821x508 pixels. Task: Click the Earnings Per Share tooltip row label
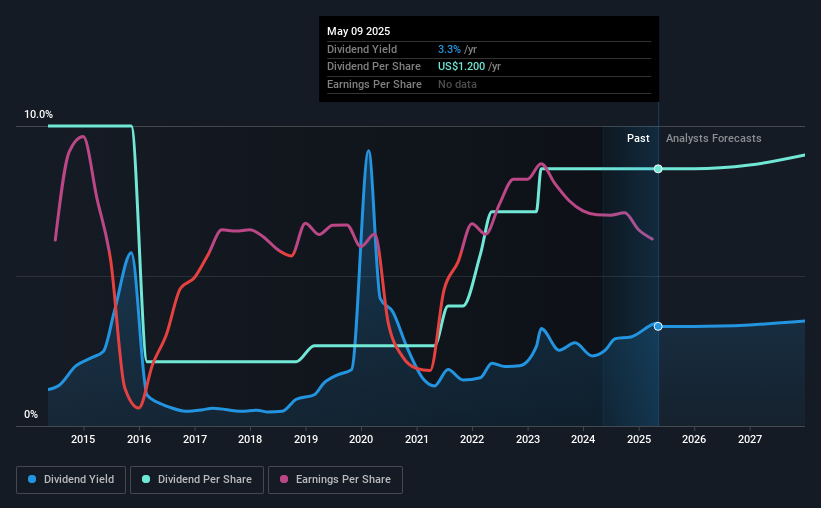coord(374,84)
